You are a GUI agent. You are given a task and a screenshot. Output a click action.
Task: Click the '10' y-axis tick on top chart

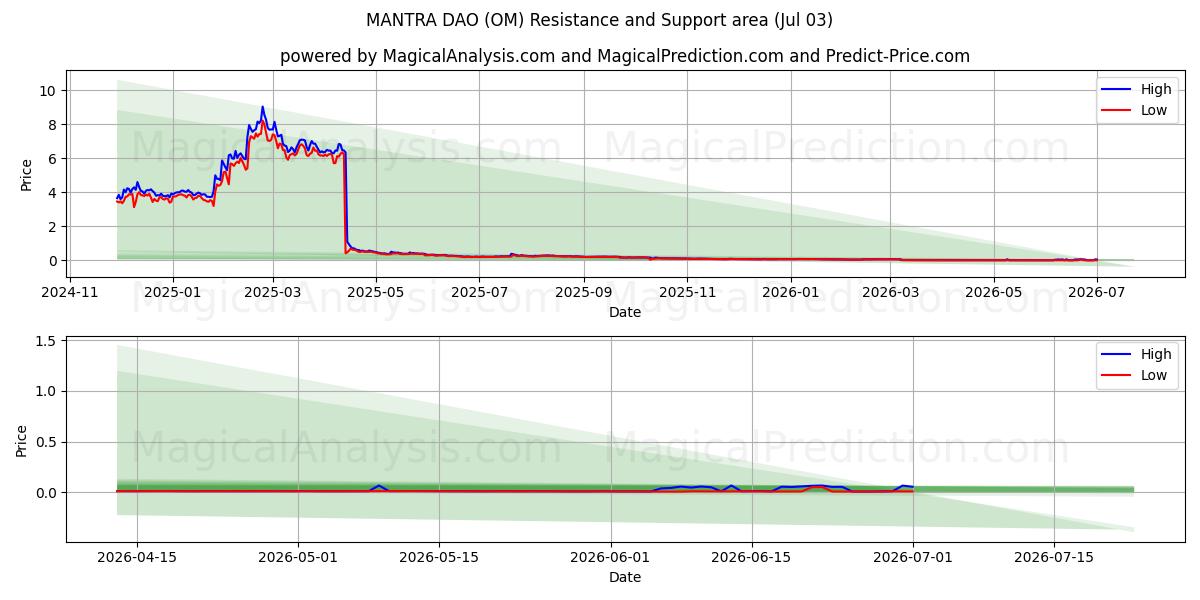tap(50, 90)
